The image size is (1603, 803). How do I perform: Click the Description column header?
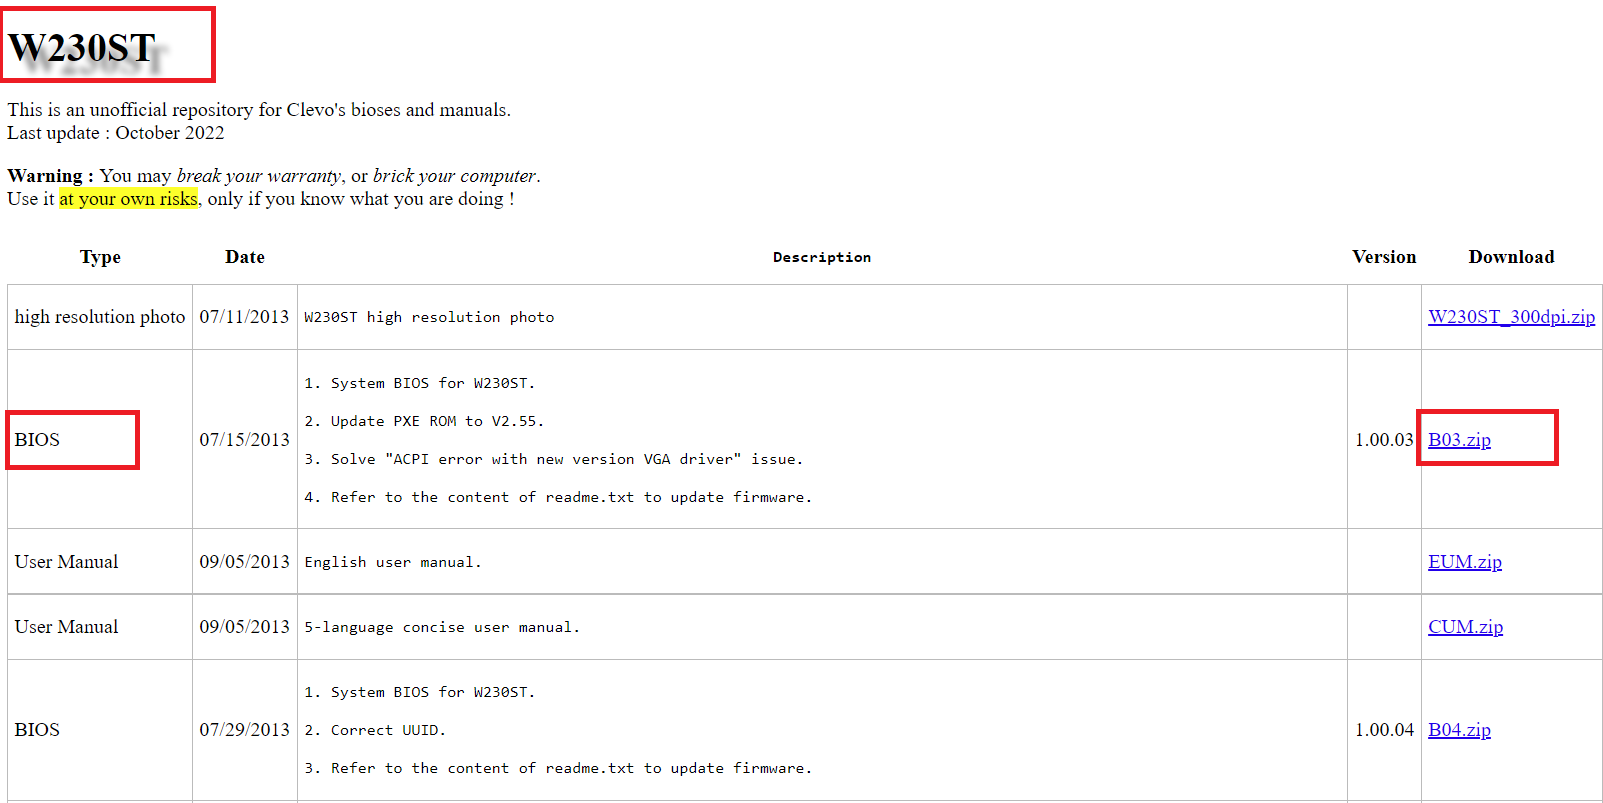(x=821, y=257)
